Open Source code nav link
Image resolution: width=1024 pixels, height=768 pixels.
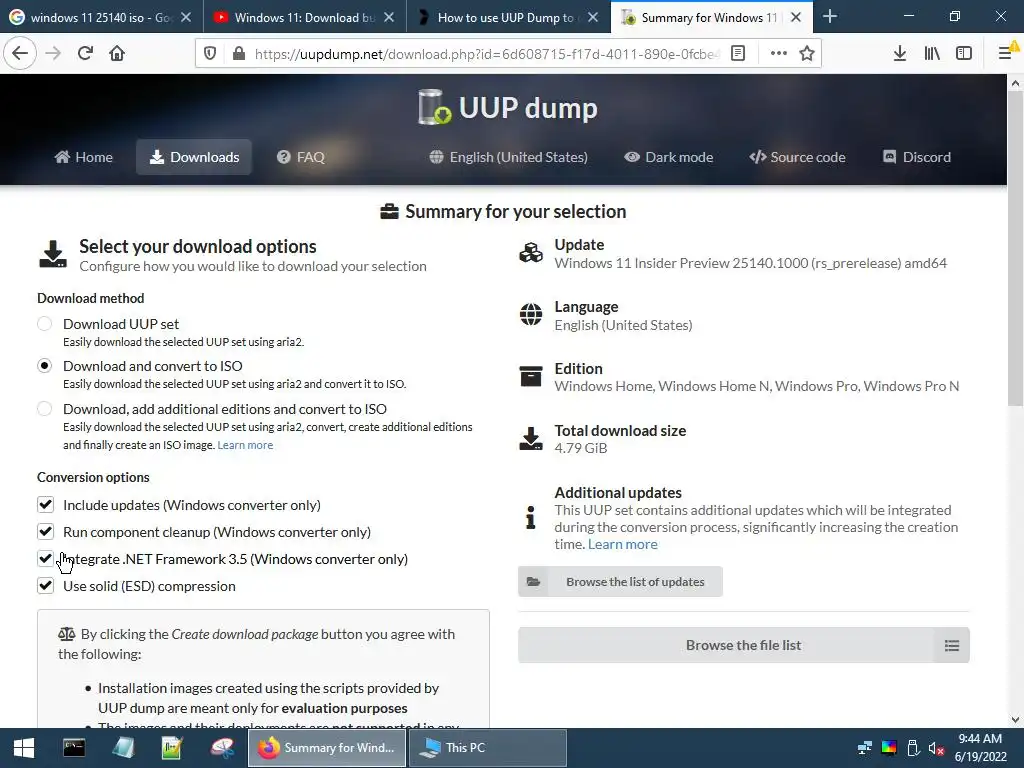[x=797, y=157]
